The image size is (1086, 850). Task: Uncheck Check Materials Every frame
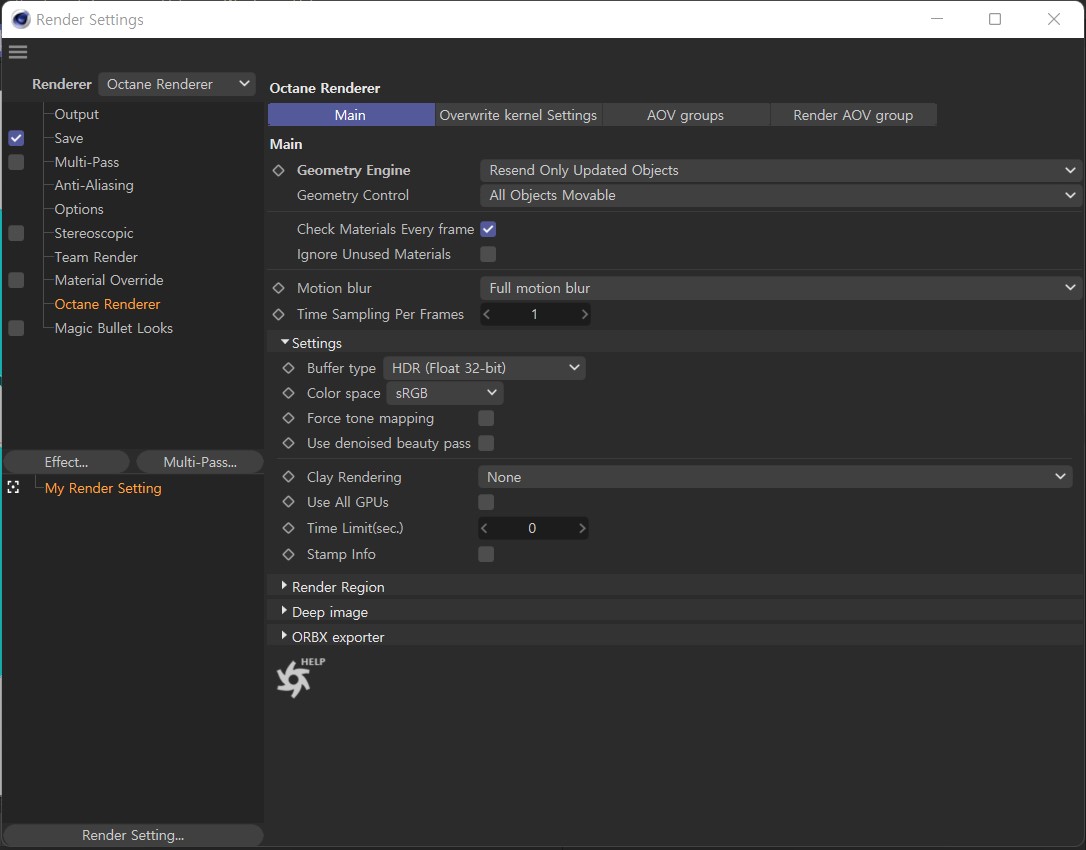coord(488,229)
